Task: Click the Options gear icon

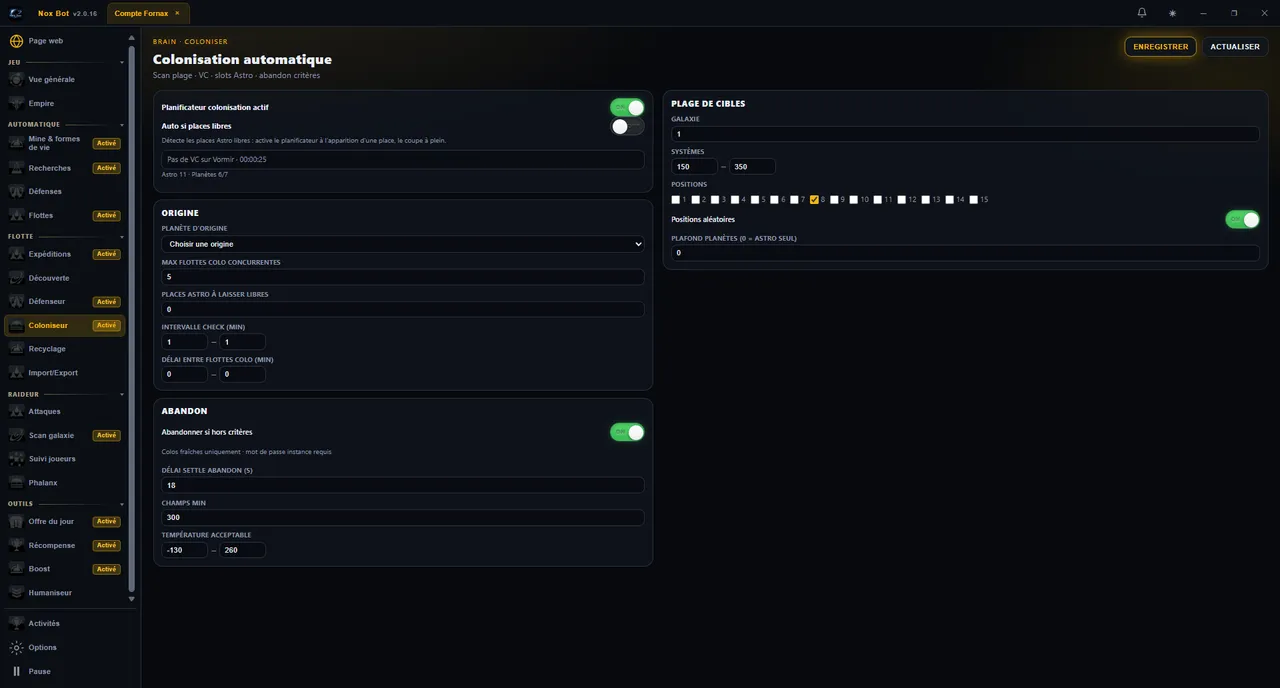Action: click(16, 647)
